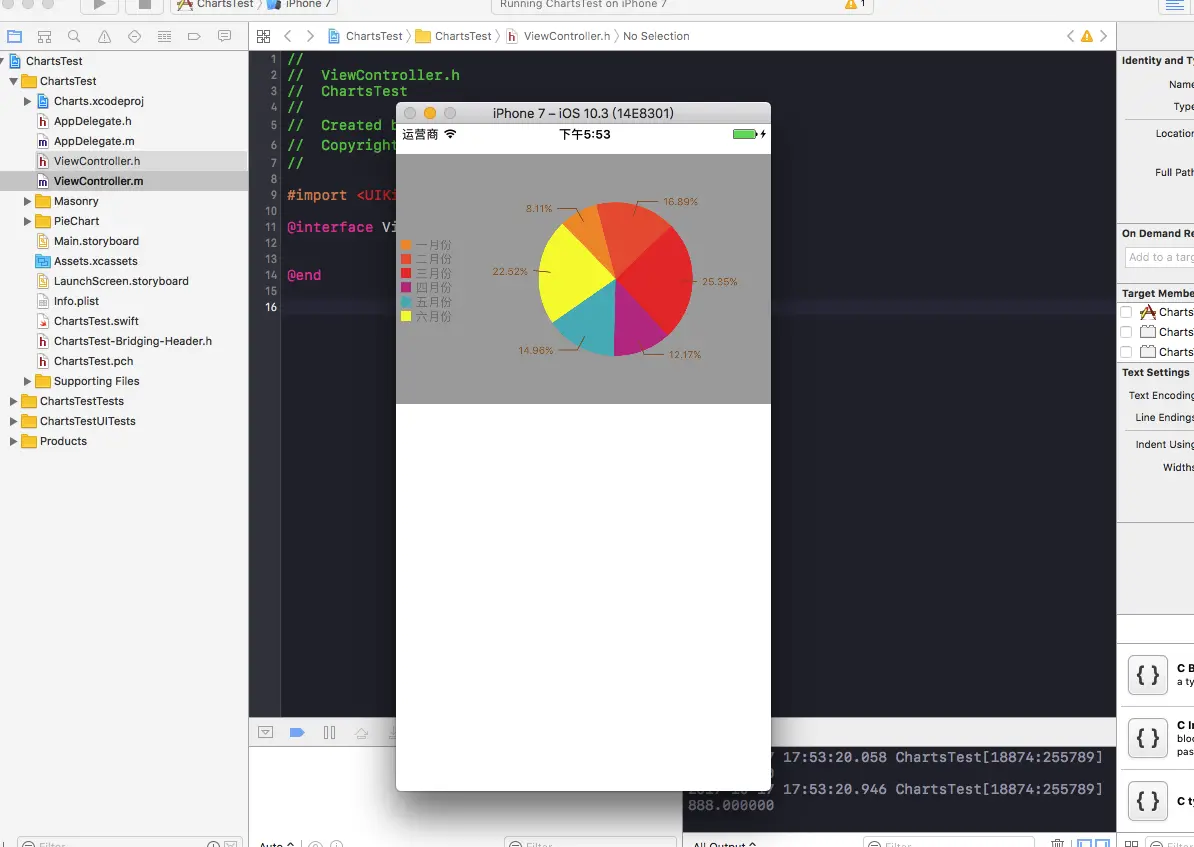Image resolution: width=1194 pixels, height=847 pixels.
Task: Click the yellow warning icon in editor jump bar
Action: (x=1087, y=36)
